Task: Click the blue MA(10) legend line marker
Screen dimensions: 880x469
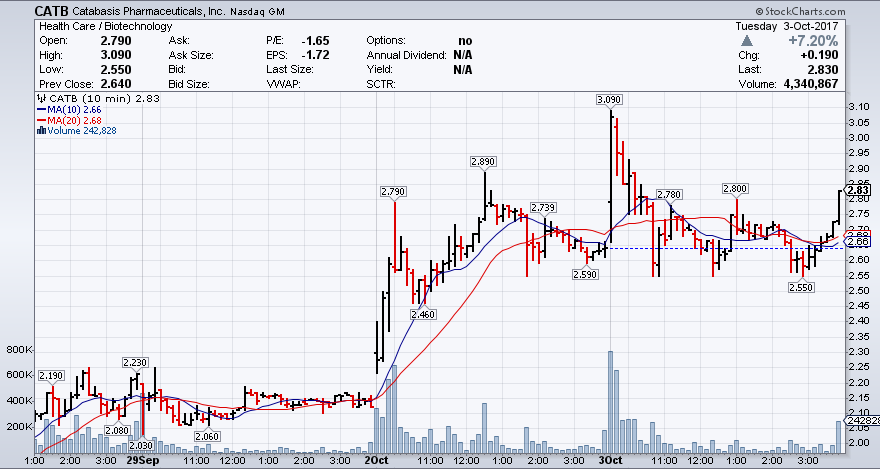Action: (40, 109)
